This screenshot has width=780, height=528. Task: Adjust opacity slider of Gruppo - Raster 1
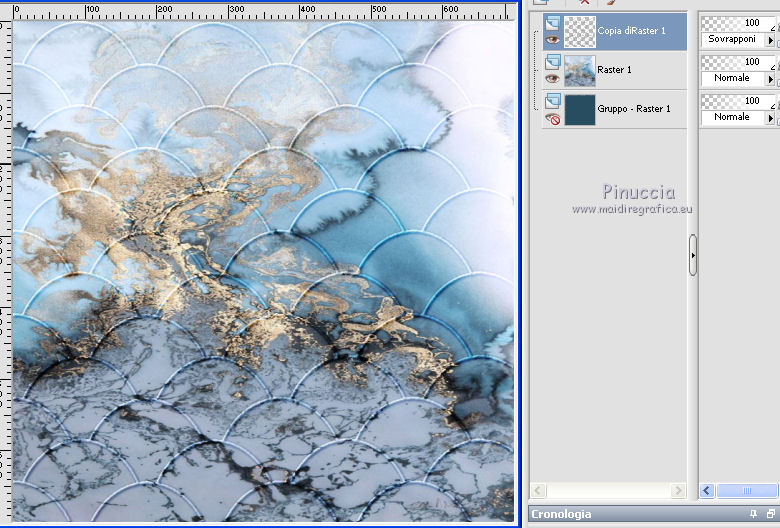pos(738,101)
